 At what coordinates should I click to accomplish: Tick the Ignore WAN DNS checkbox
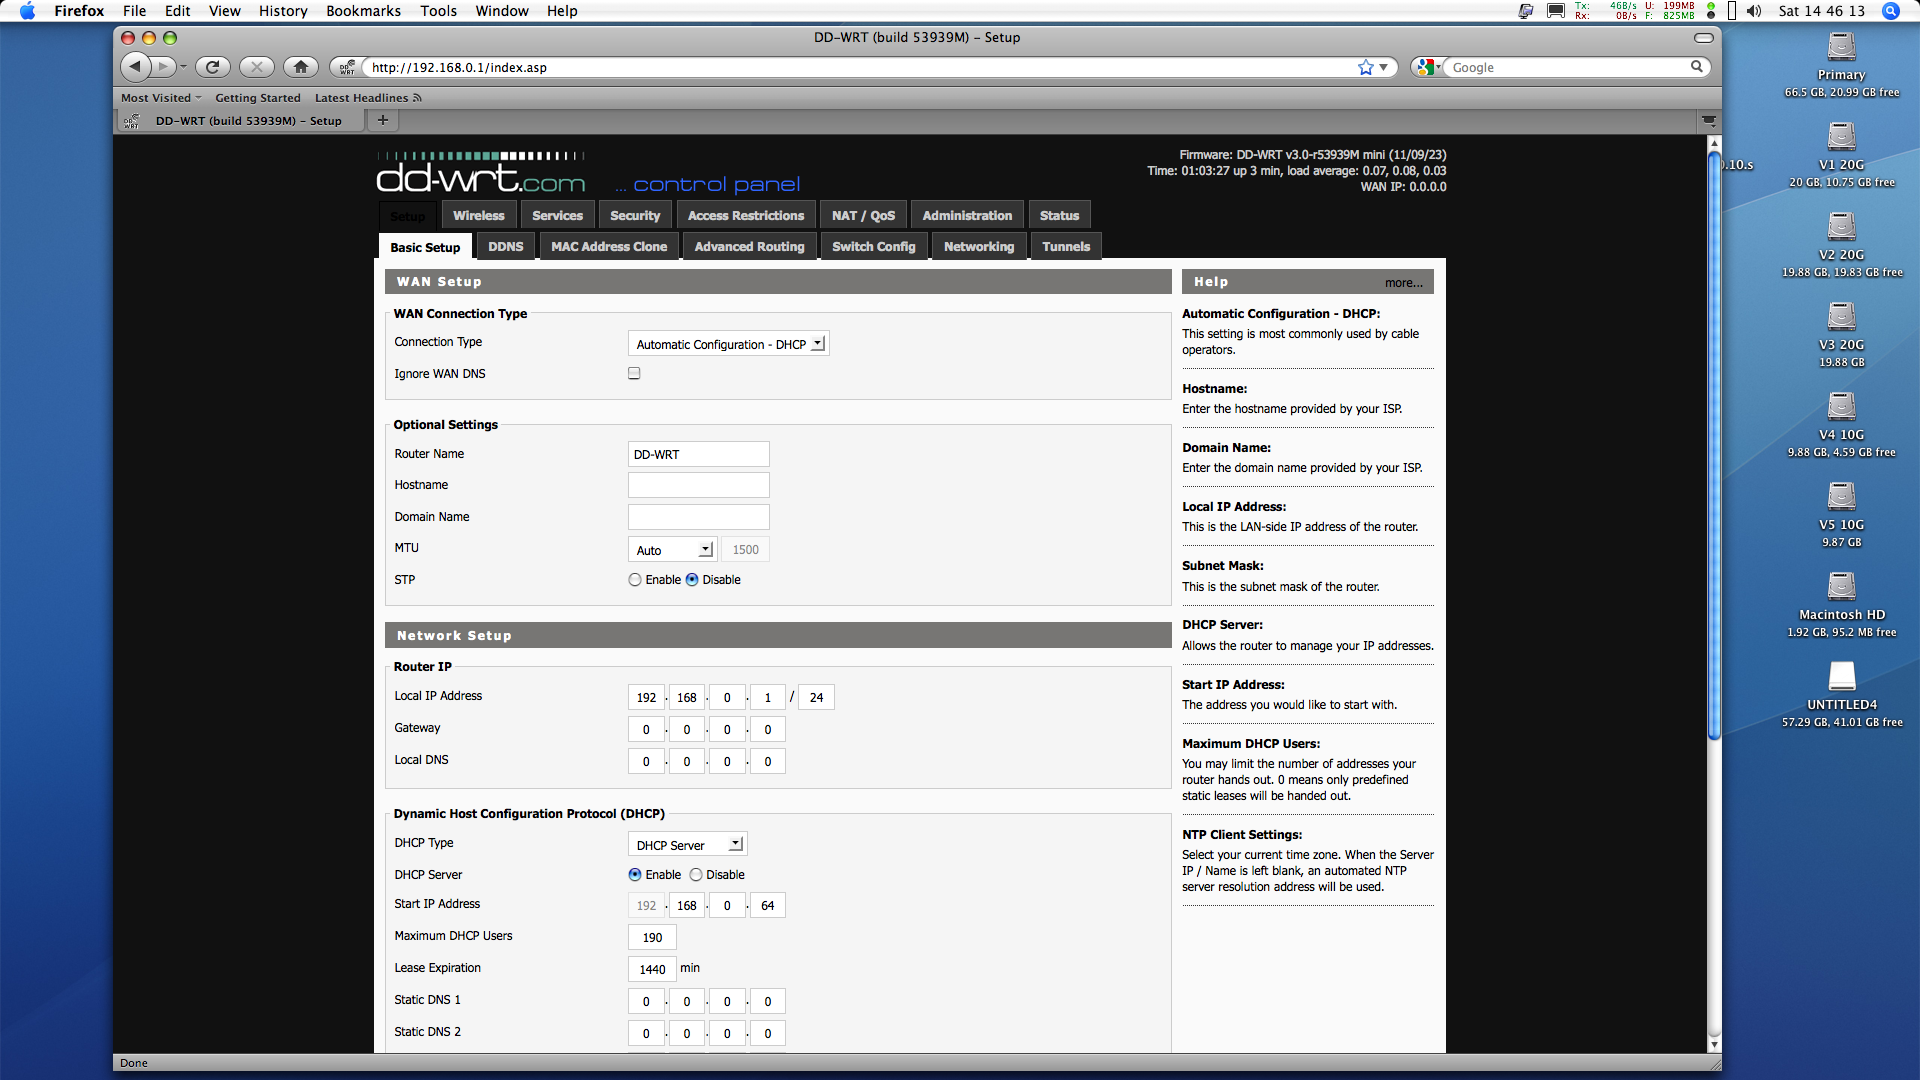tap(634, 373)
